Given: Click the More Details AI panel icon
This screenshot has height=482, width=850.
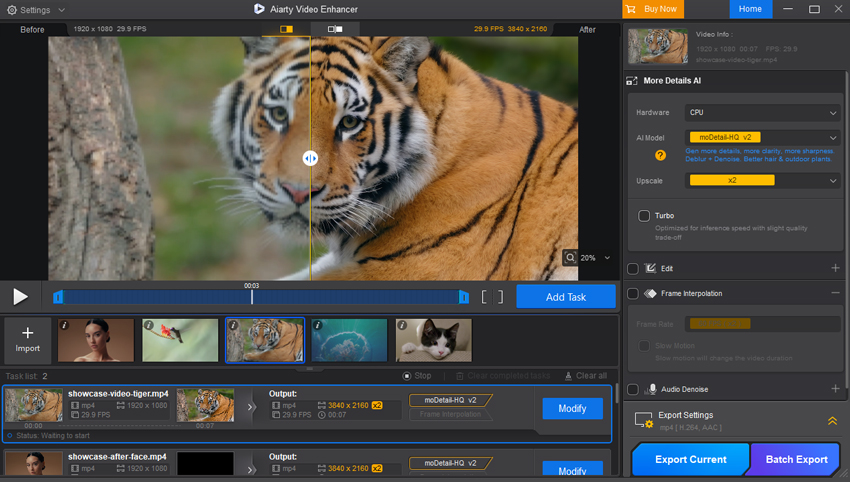Looking at the screenshot, I should coord(632,81).
